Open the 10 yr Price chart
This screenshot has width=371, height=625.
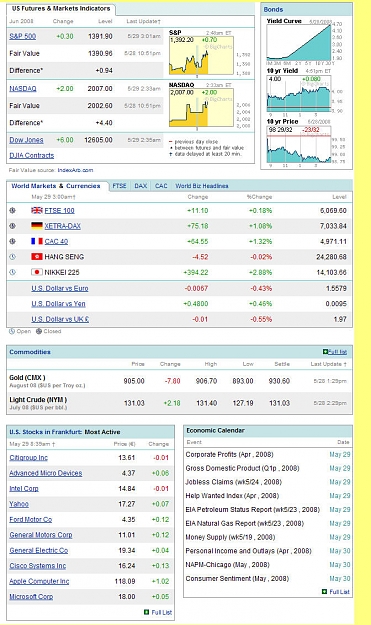tap(299, 145)
